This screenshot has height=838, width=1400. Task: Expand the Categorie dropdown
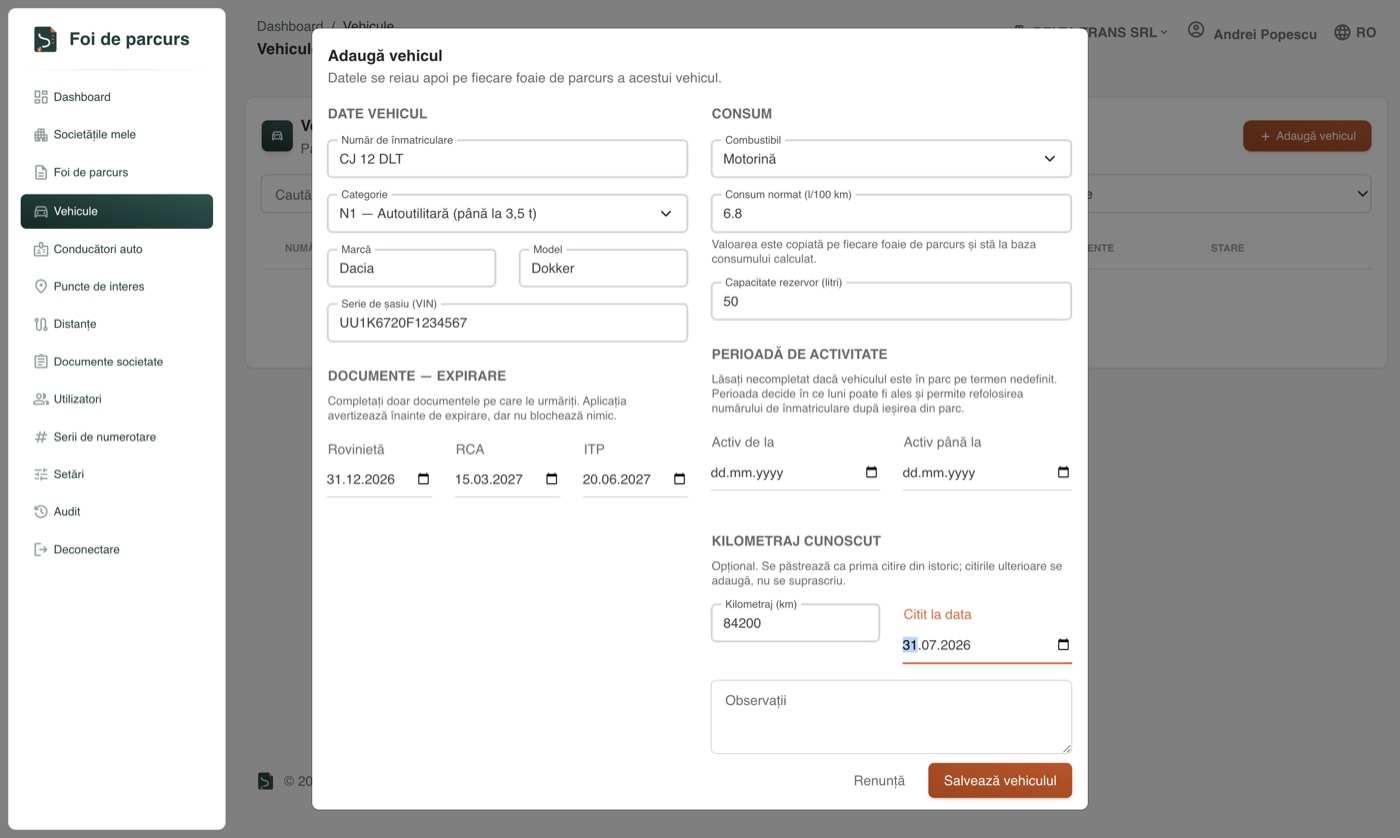[507, 213]
